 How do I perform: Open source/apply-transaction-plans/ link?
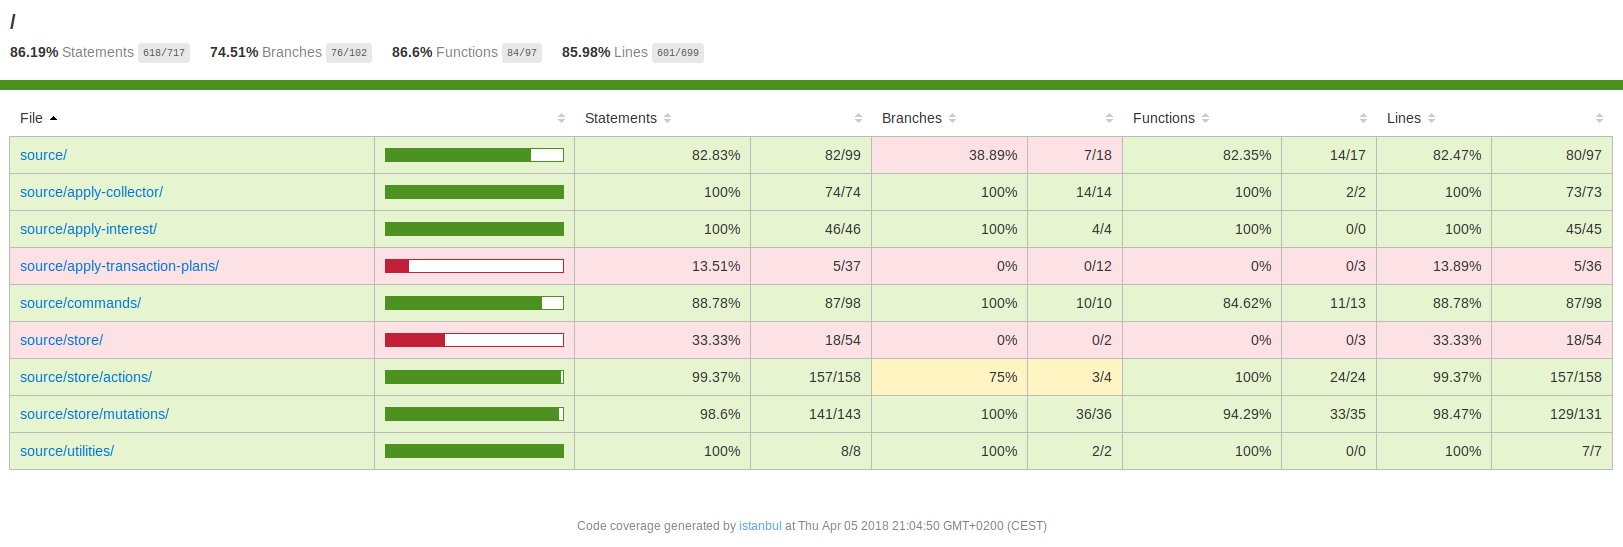[119, 266]
